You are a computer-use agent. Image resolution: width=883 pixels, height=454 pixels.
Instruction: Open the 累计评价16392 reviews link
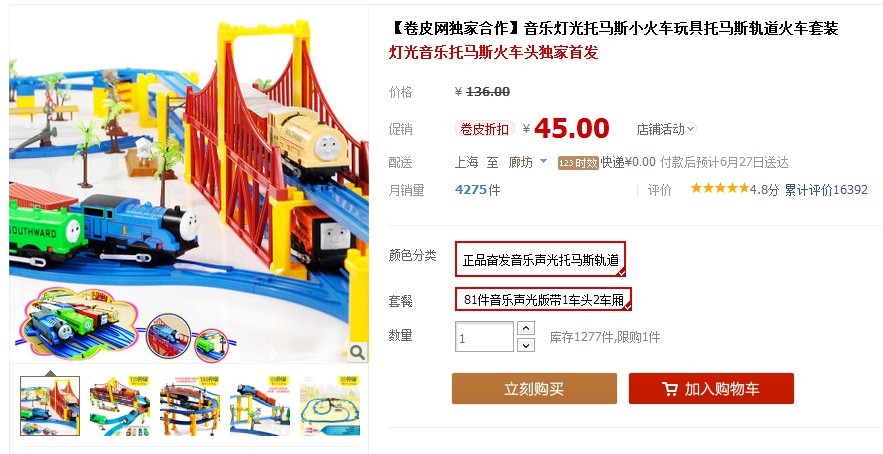click(x=826, y=190)
